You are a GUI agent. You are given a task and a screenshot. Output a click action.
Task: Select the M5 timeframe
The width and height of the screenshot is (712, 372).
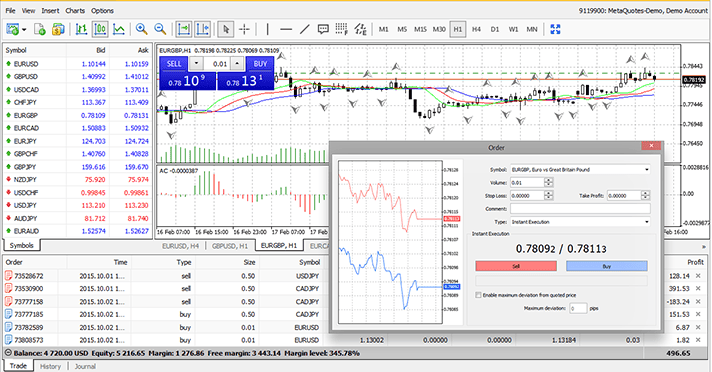(x=402, y=30)
